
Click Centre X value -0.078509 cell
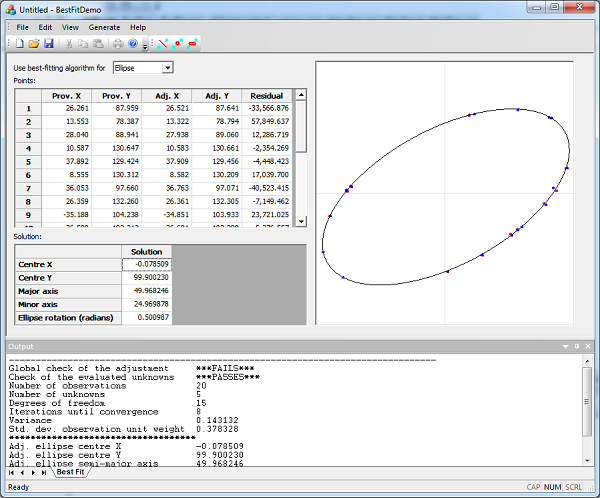click(x=147, y=264)
